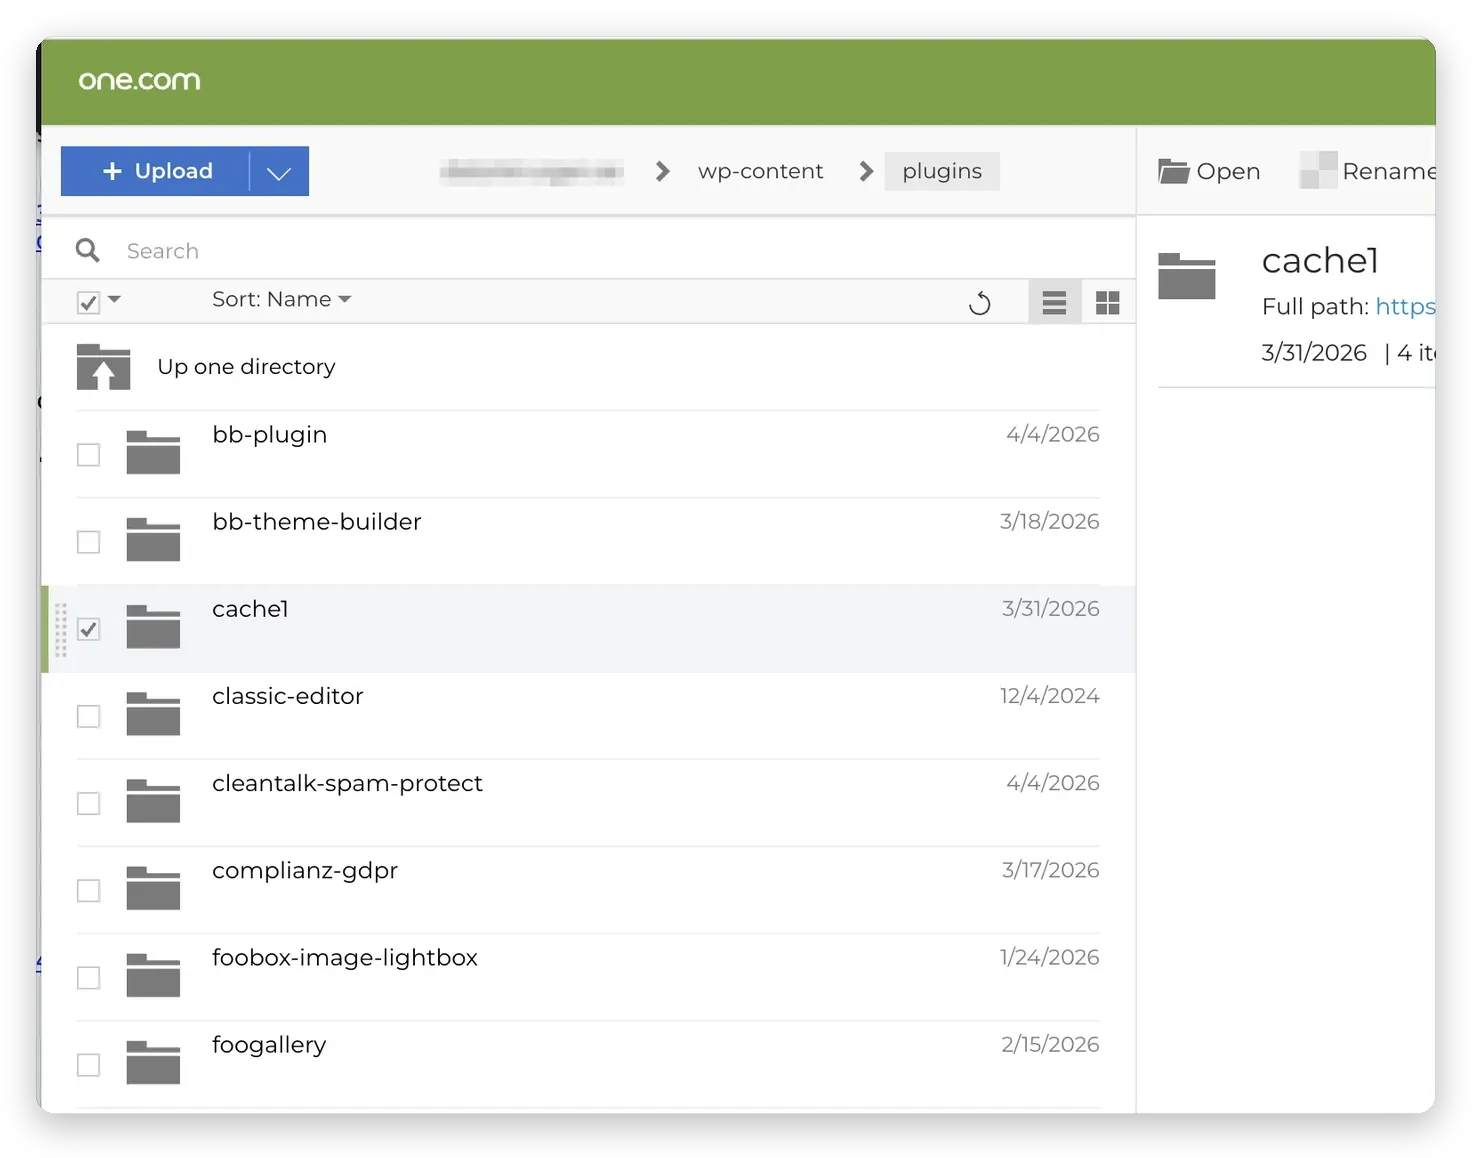
Task: Select the plugins breadcrumb
Action: [x=942, y=172]
